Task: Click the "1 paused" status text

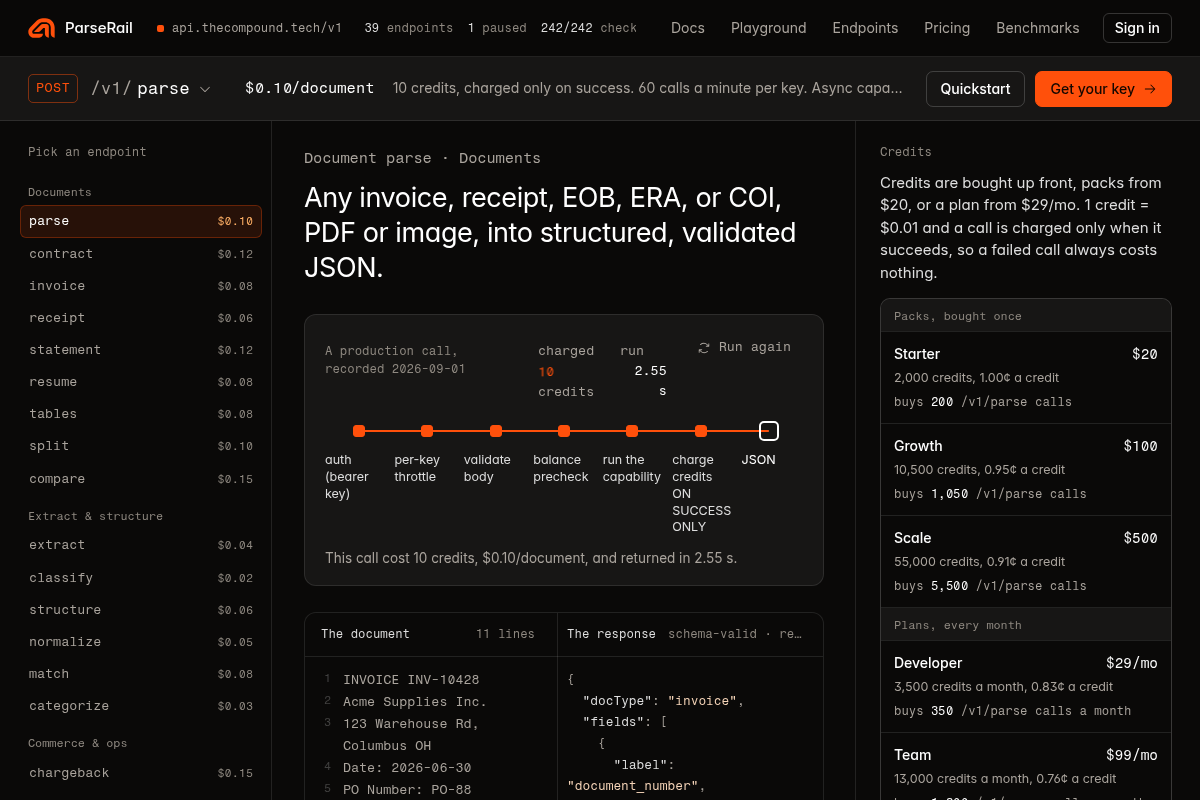Action: point(497,28)
